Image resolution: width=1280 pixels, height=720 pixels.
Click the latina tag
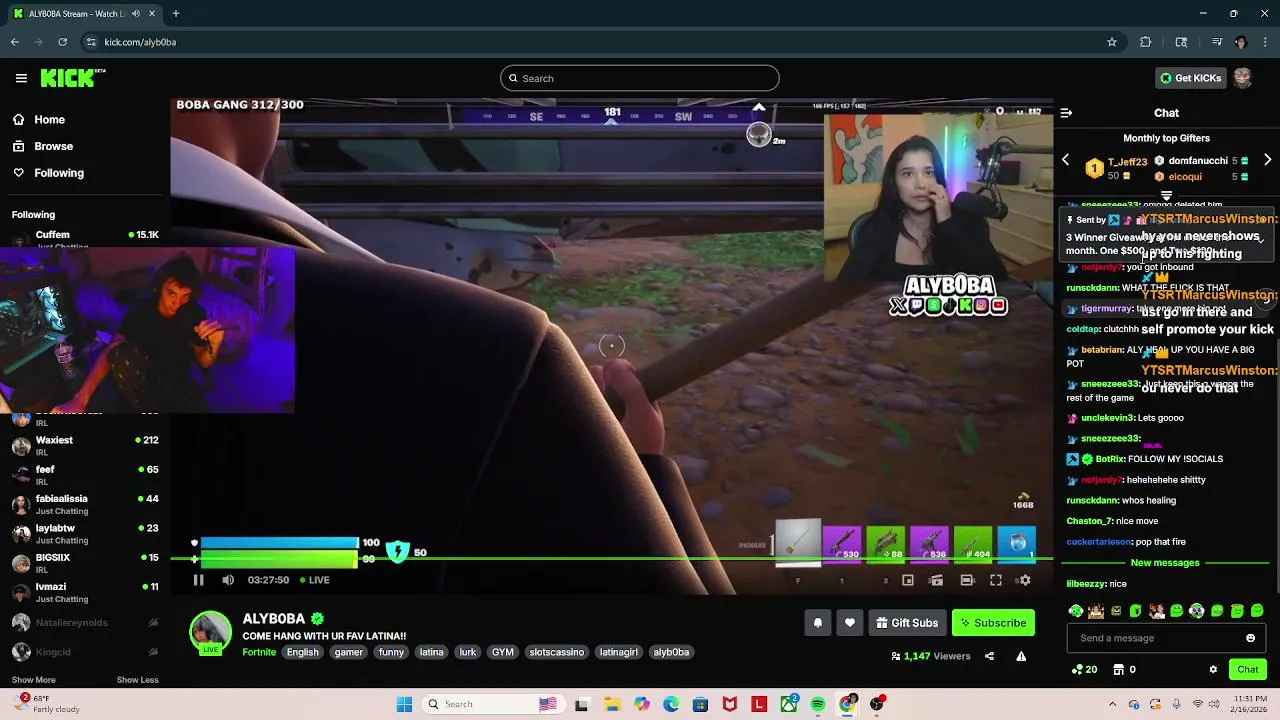point(431,652)
